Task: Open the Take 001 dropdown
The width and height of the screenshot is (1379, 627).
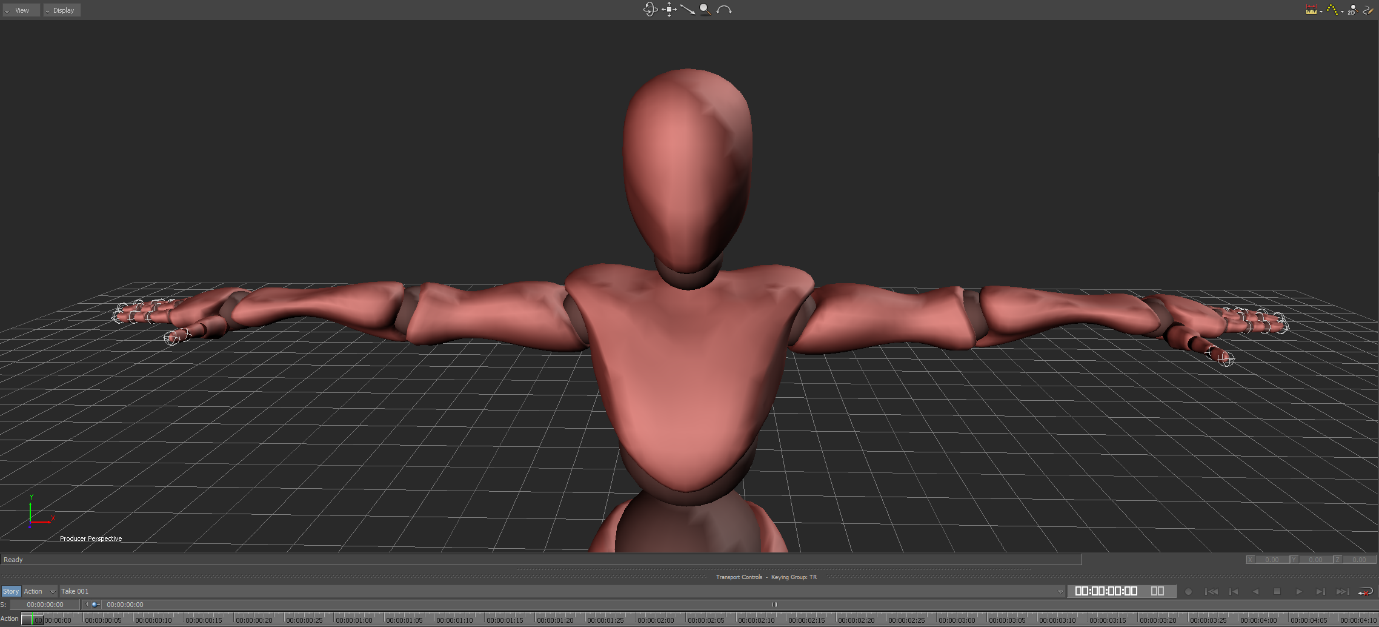Action: tap(74, 591)
